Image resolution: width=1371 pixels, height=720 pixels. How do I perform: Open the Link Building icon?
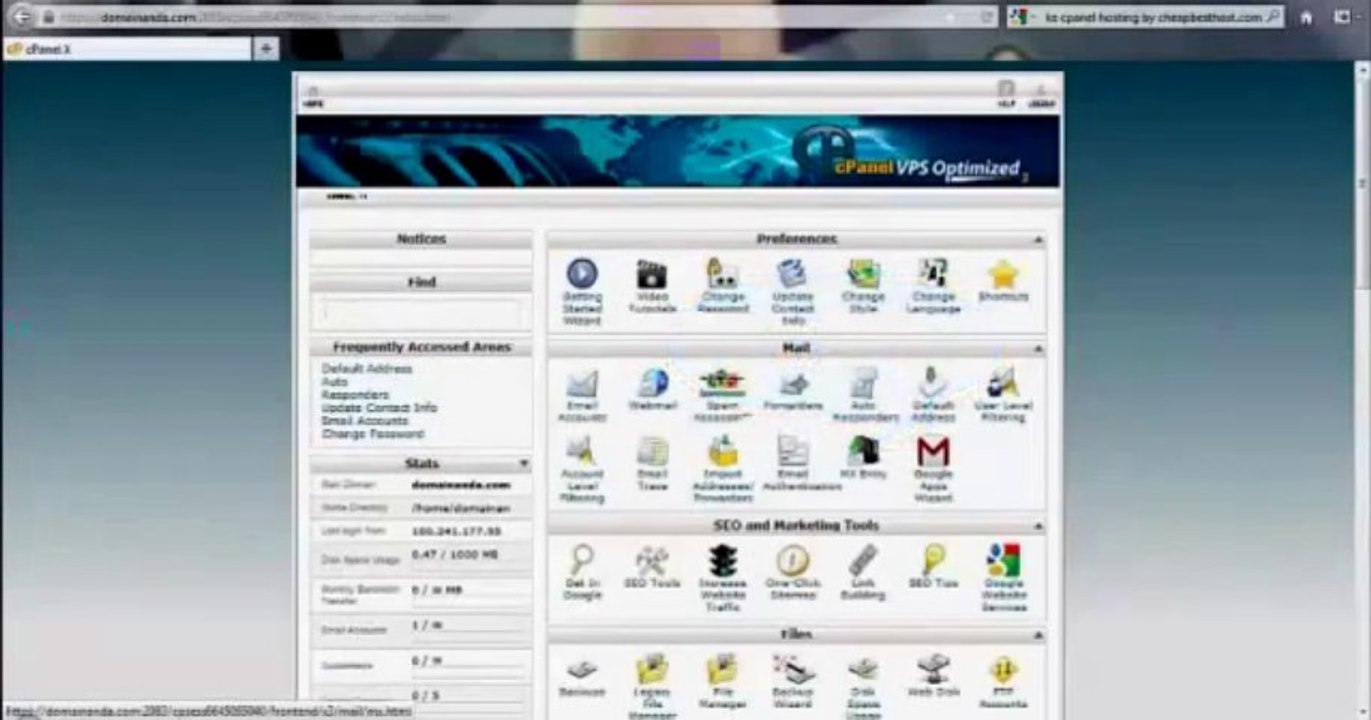(x=863, y=560)
